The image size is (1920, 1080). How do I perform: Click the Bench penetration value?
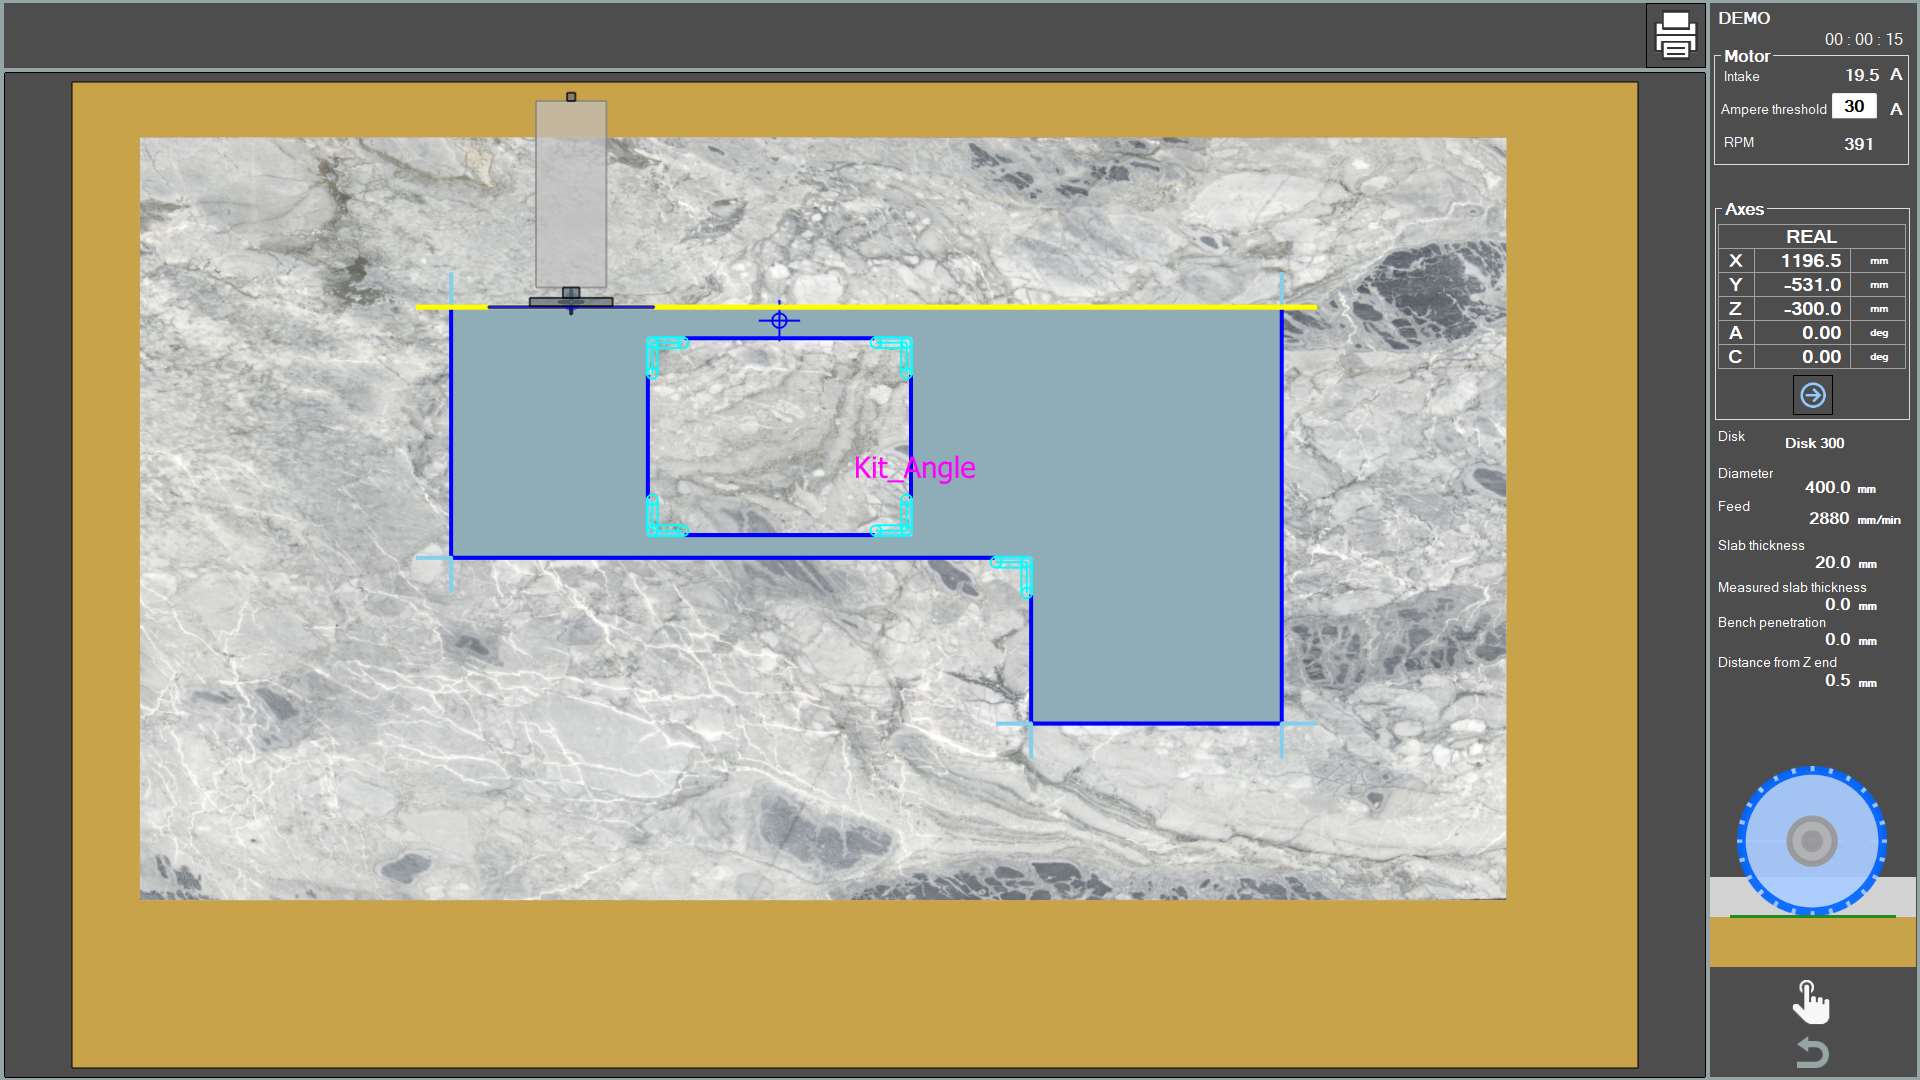[x=1837, y=639]
